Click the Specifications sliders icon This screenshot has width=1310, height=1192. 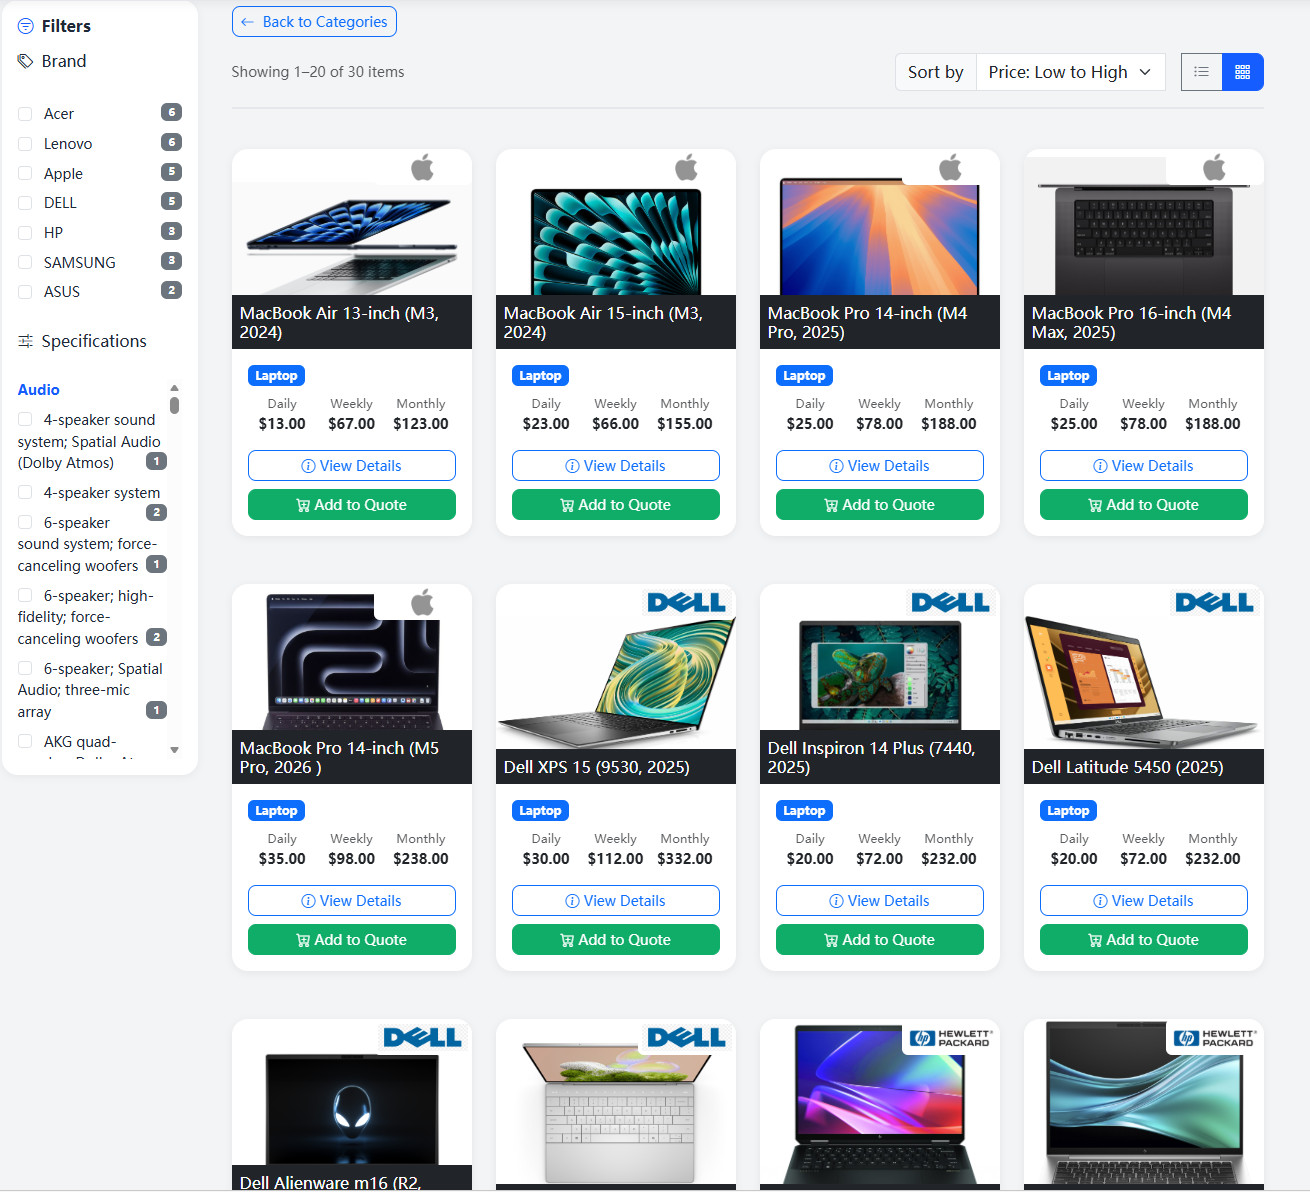[x=26, y=341]
